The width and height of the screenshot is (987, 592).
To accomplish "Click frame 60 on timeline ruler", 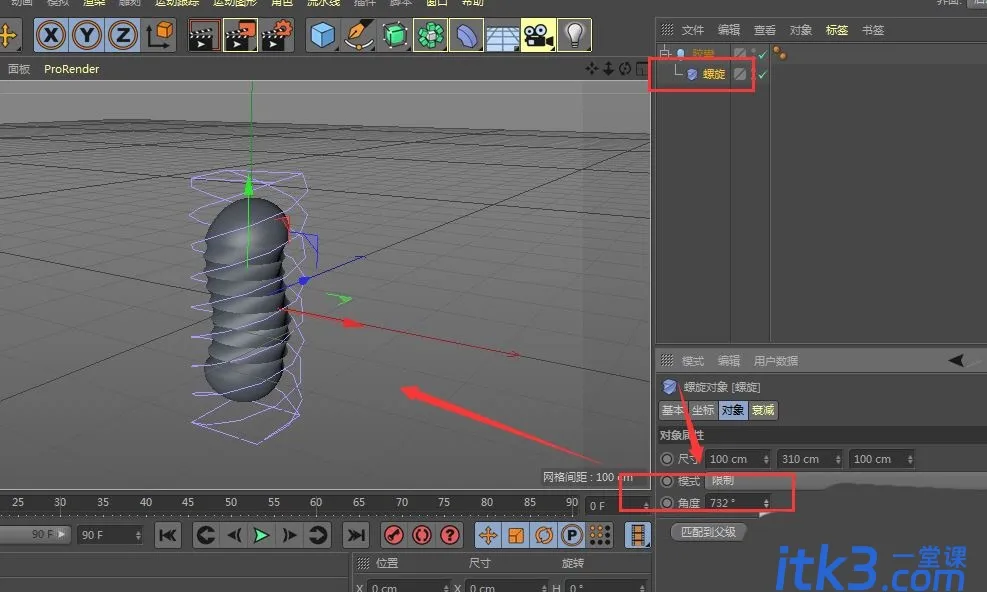I will tap(316, 503).
